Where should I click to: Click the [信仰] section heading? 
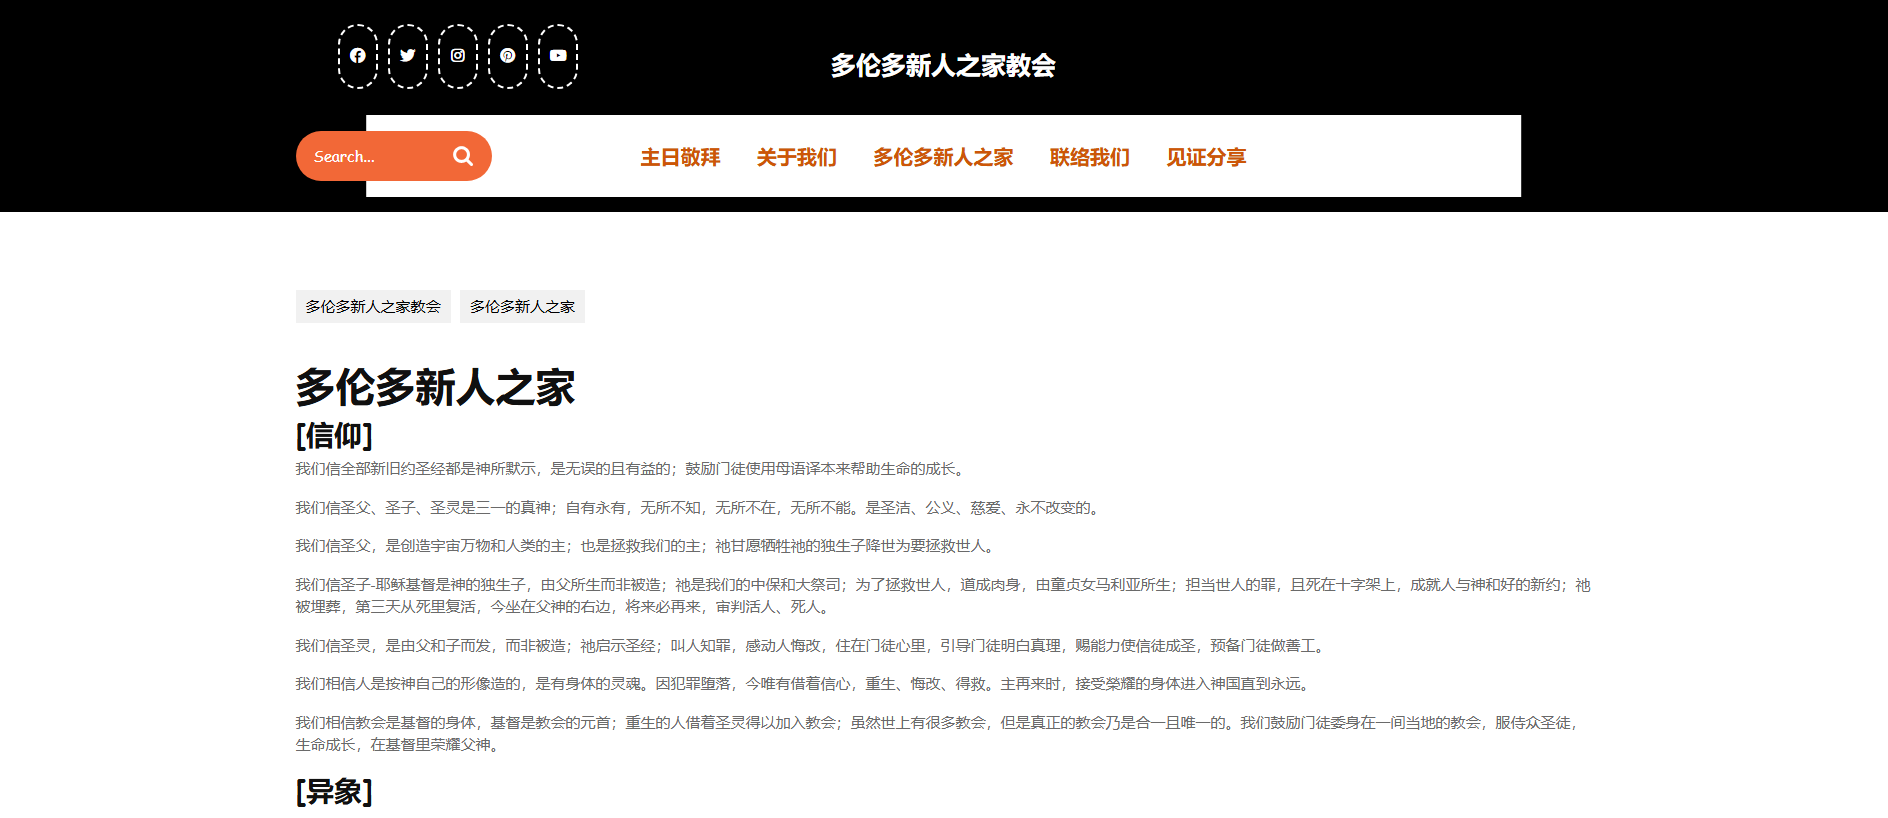[334, 436]
